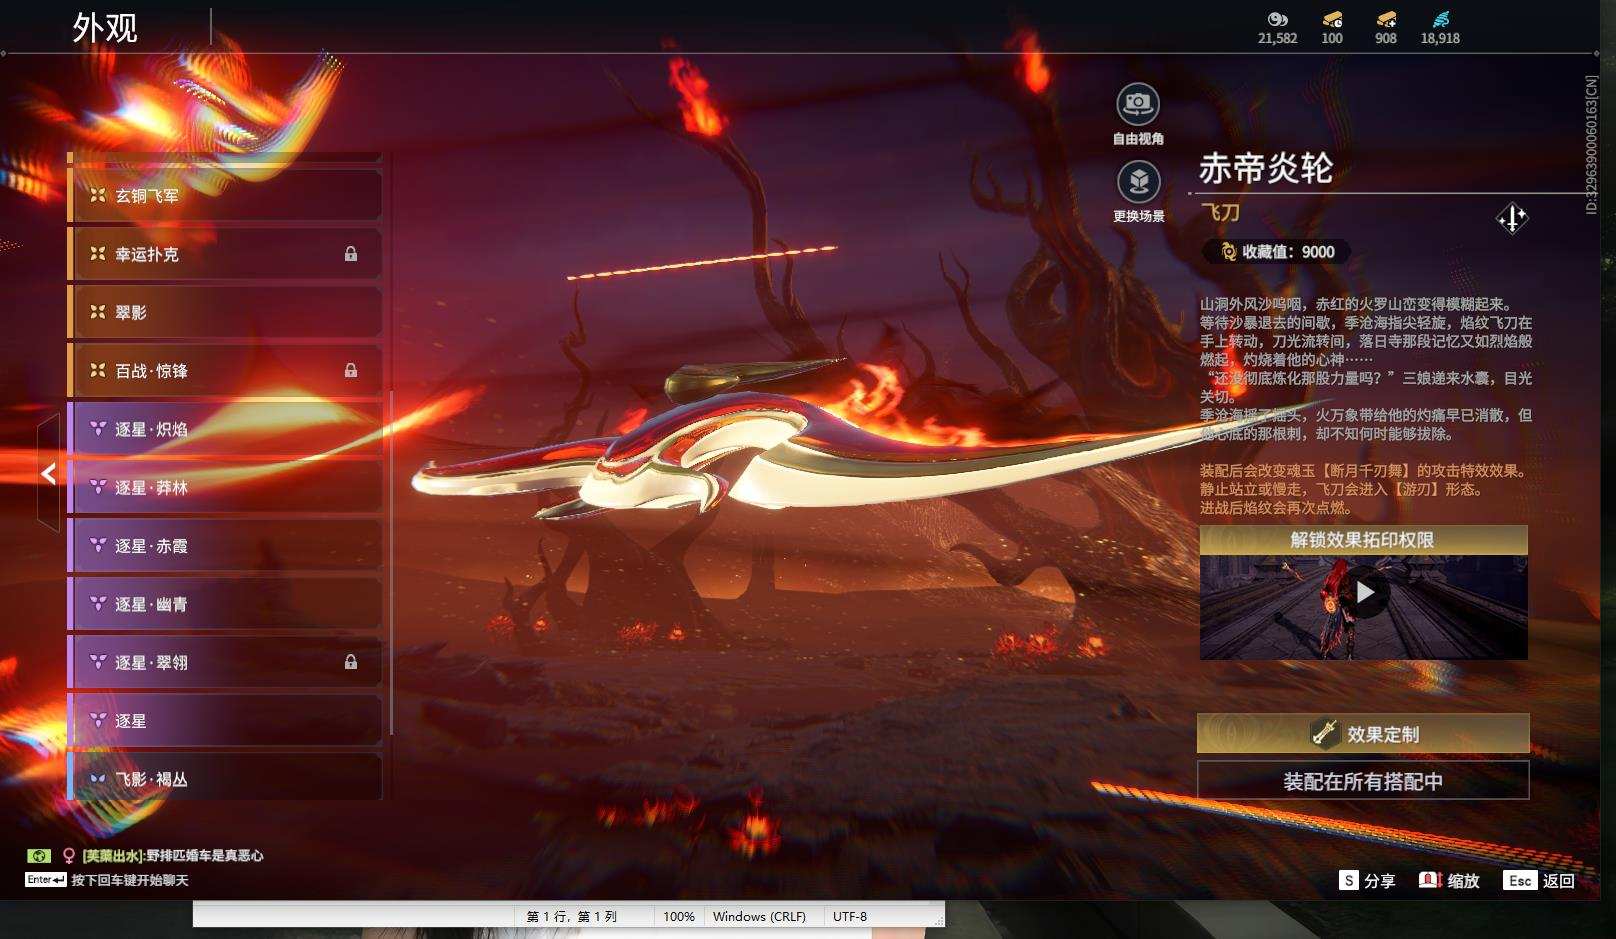This screenshot has height=939, width=1616.
Task: Click 第 1 行, 第 1 列 status entry
Action: point(572,916)
